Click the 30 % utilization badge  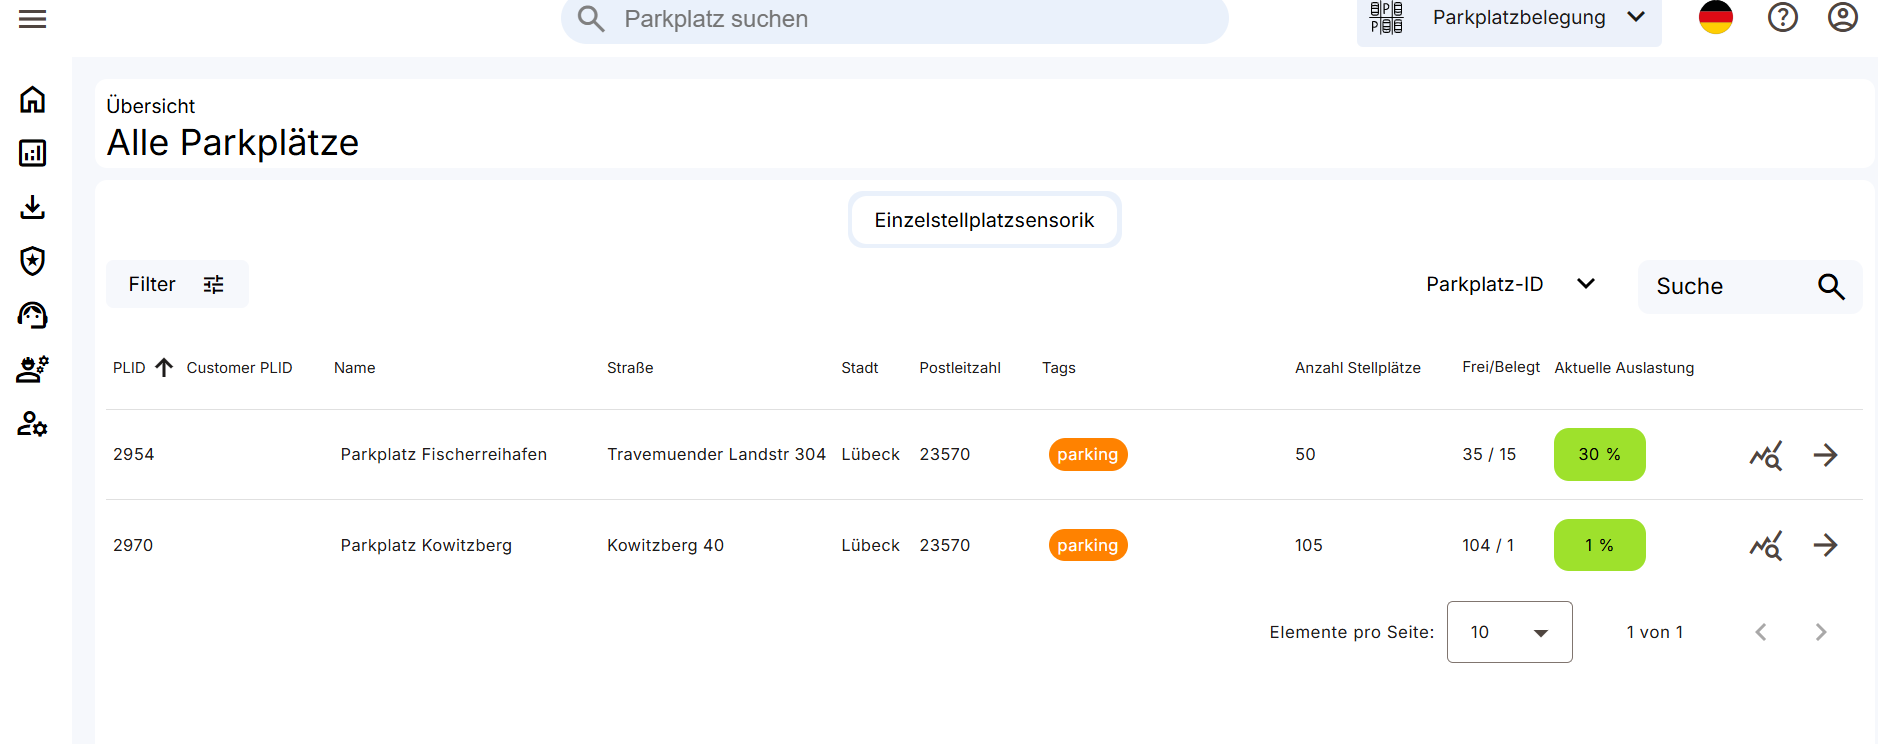point(1599,455)
